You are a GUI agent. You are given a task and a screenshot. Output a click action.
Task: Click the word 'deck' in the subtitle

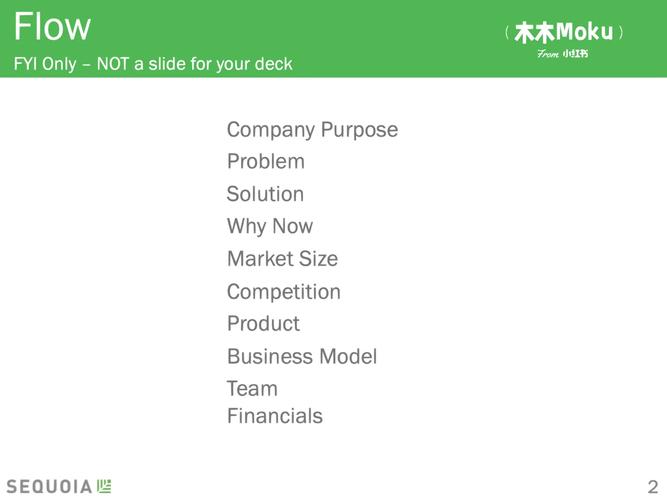[273, 64]
